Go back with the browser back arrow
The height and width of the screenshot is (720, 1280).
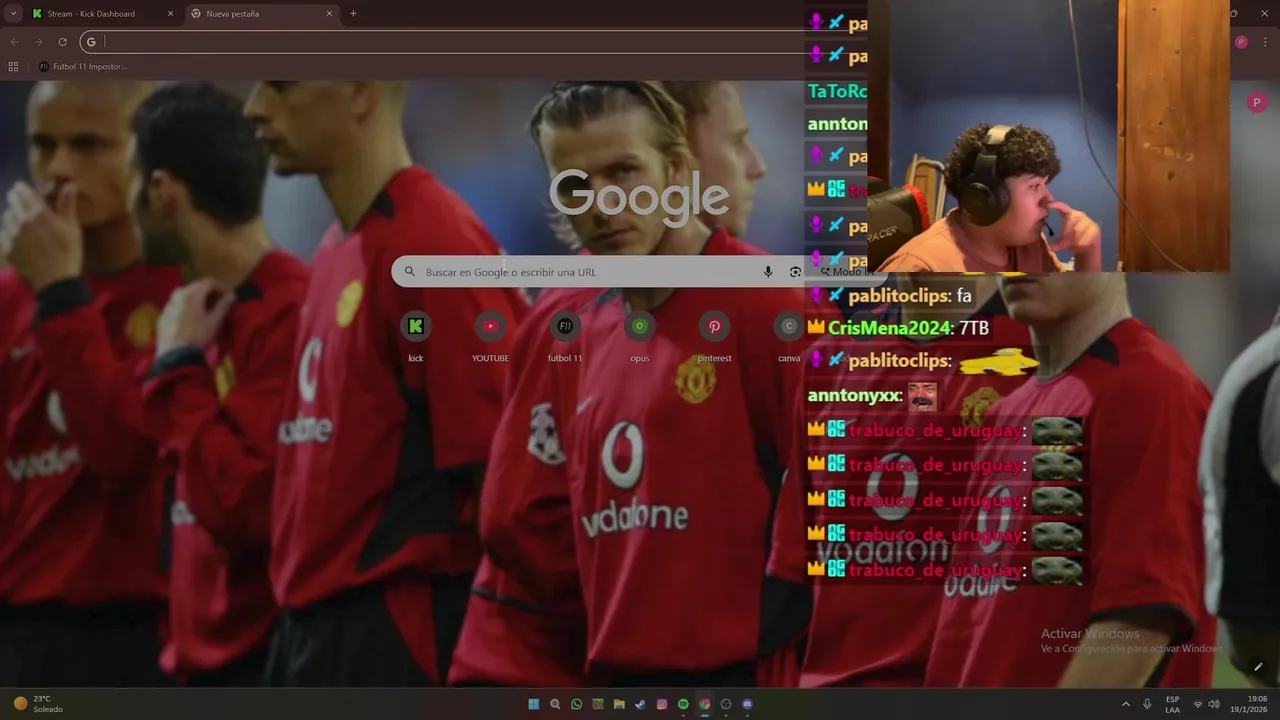(x=14, y=42)
